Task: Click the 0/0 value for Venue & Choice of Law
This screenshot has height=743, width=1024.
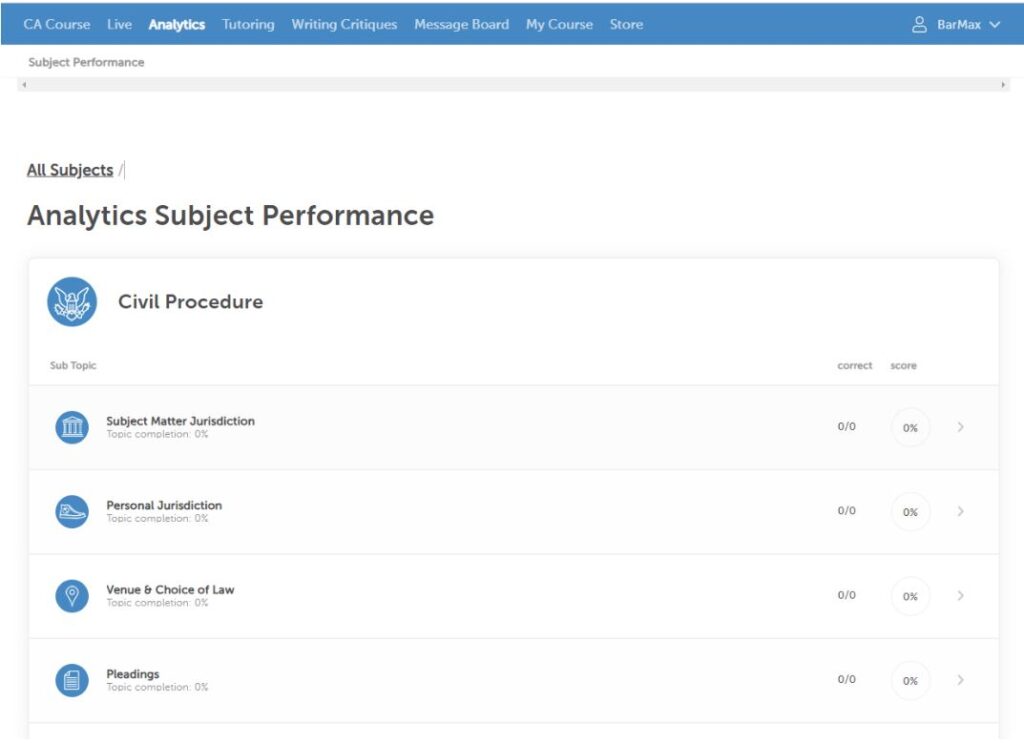Action: click(846, 595)
